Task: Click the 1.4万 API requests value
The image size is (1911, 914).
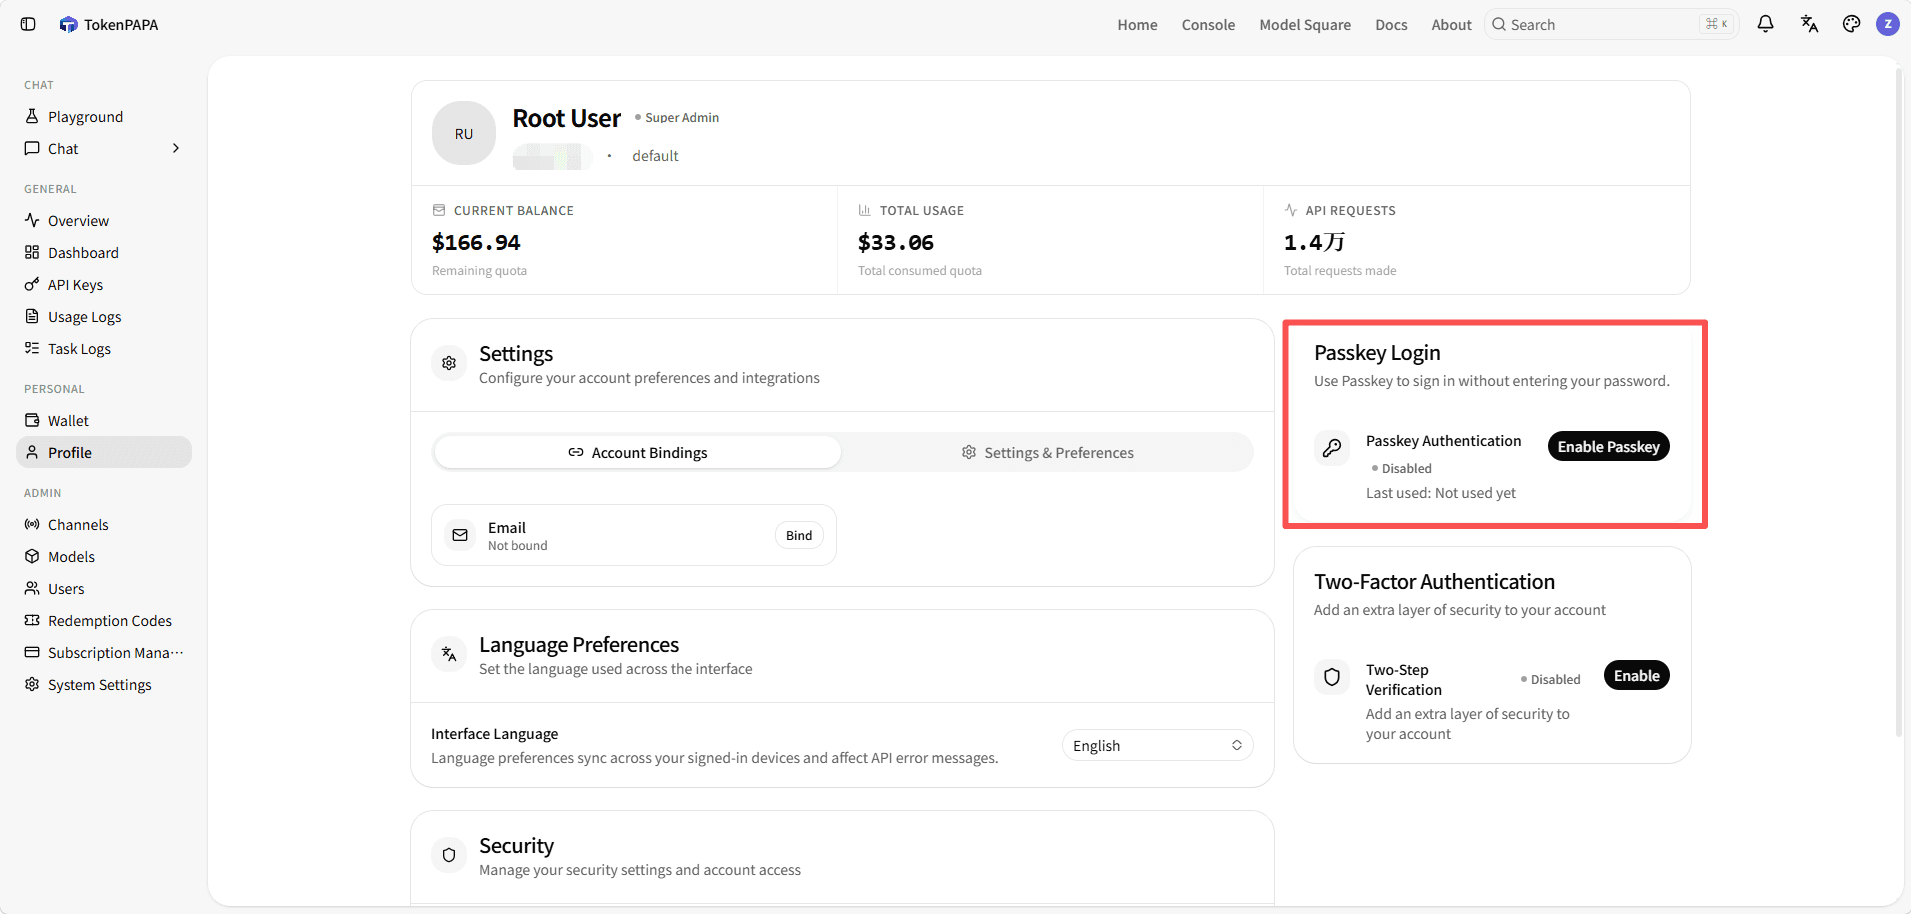Action: tap(1314, 242)
